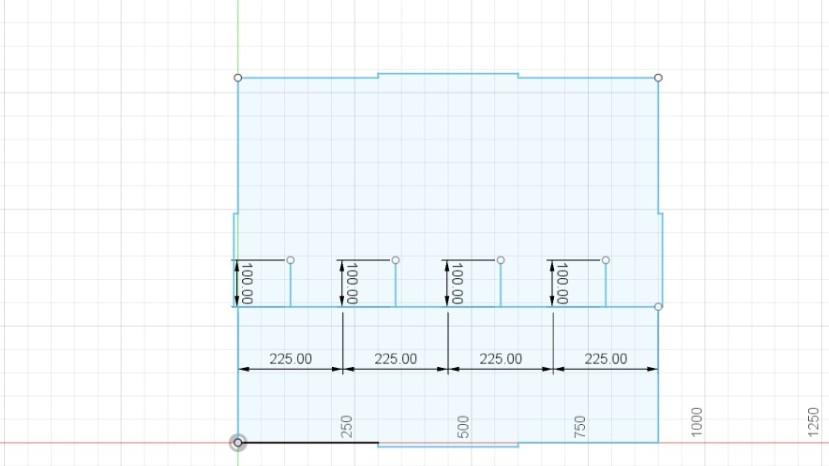Select the rightmost 225.00 horizontal dimension

coord(606,359)
